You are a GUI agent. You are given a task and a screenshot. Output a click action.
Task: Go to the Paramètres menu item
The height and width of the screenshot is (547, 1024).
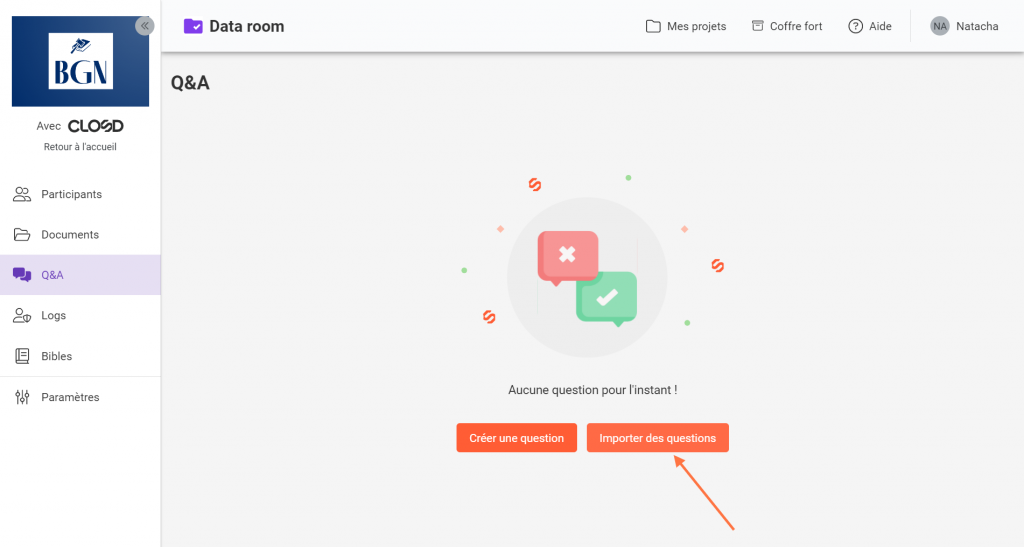click(x=70, y=397)
